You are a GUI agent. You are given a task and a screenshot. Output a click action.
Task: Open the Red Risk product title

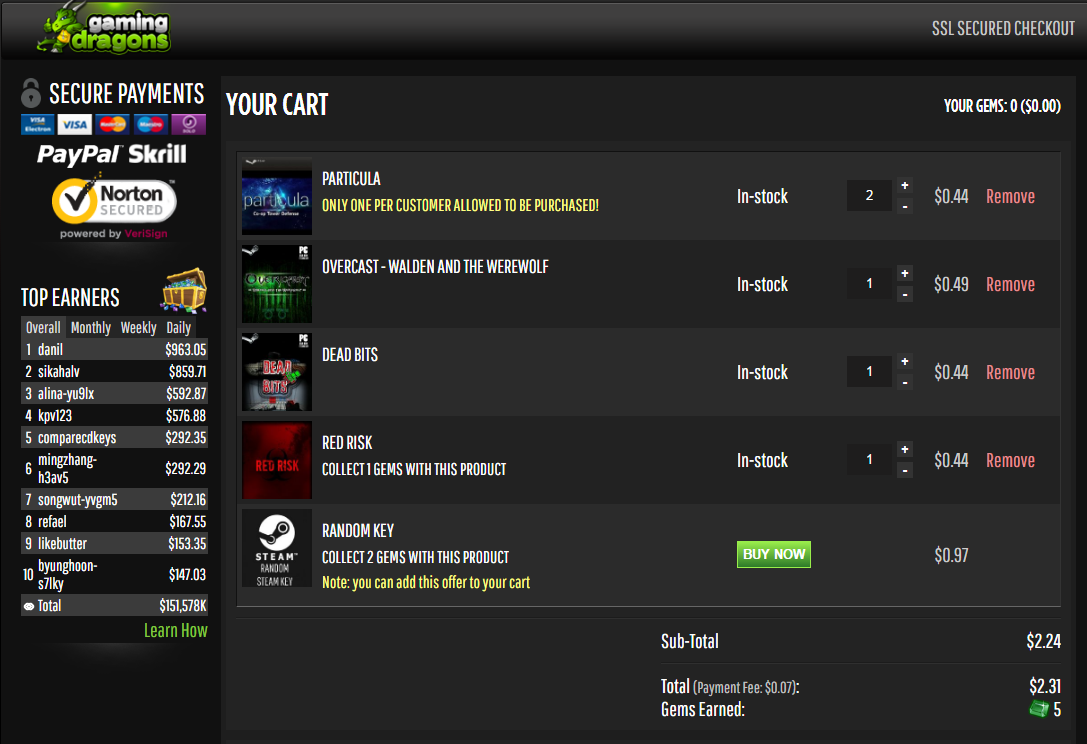click(347, 443)
